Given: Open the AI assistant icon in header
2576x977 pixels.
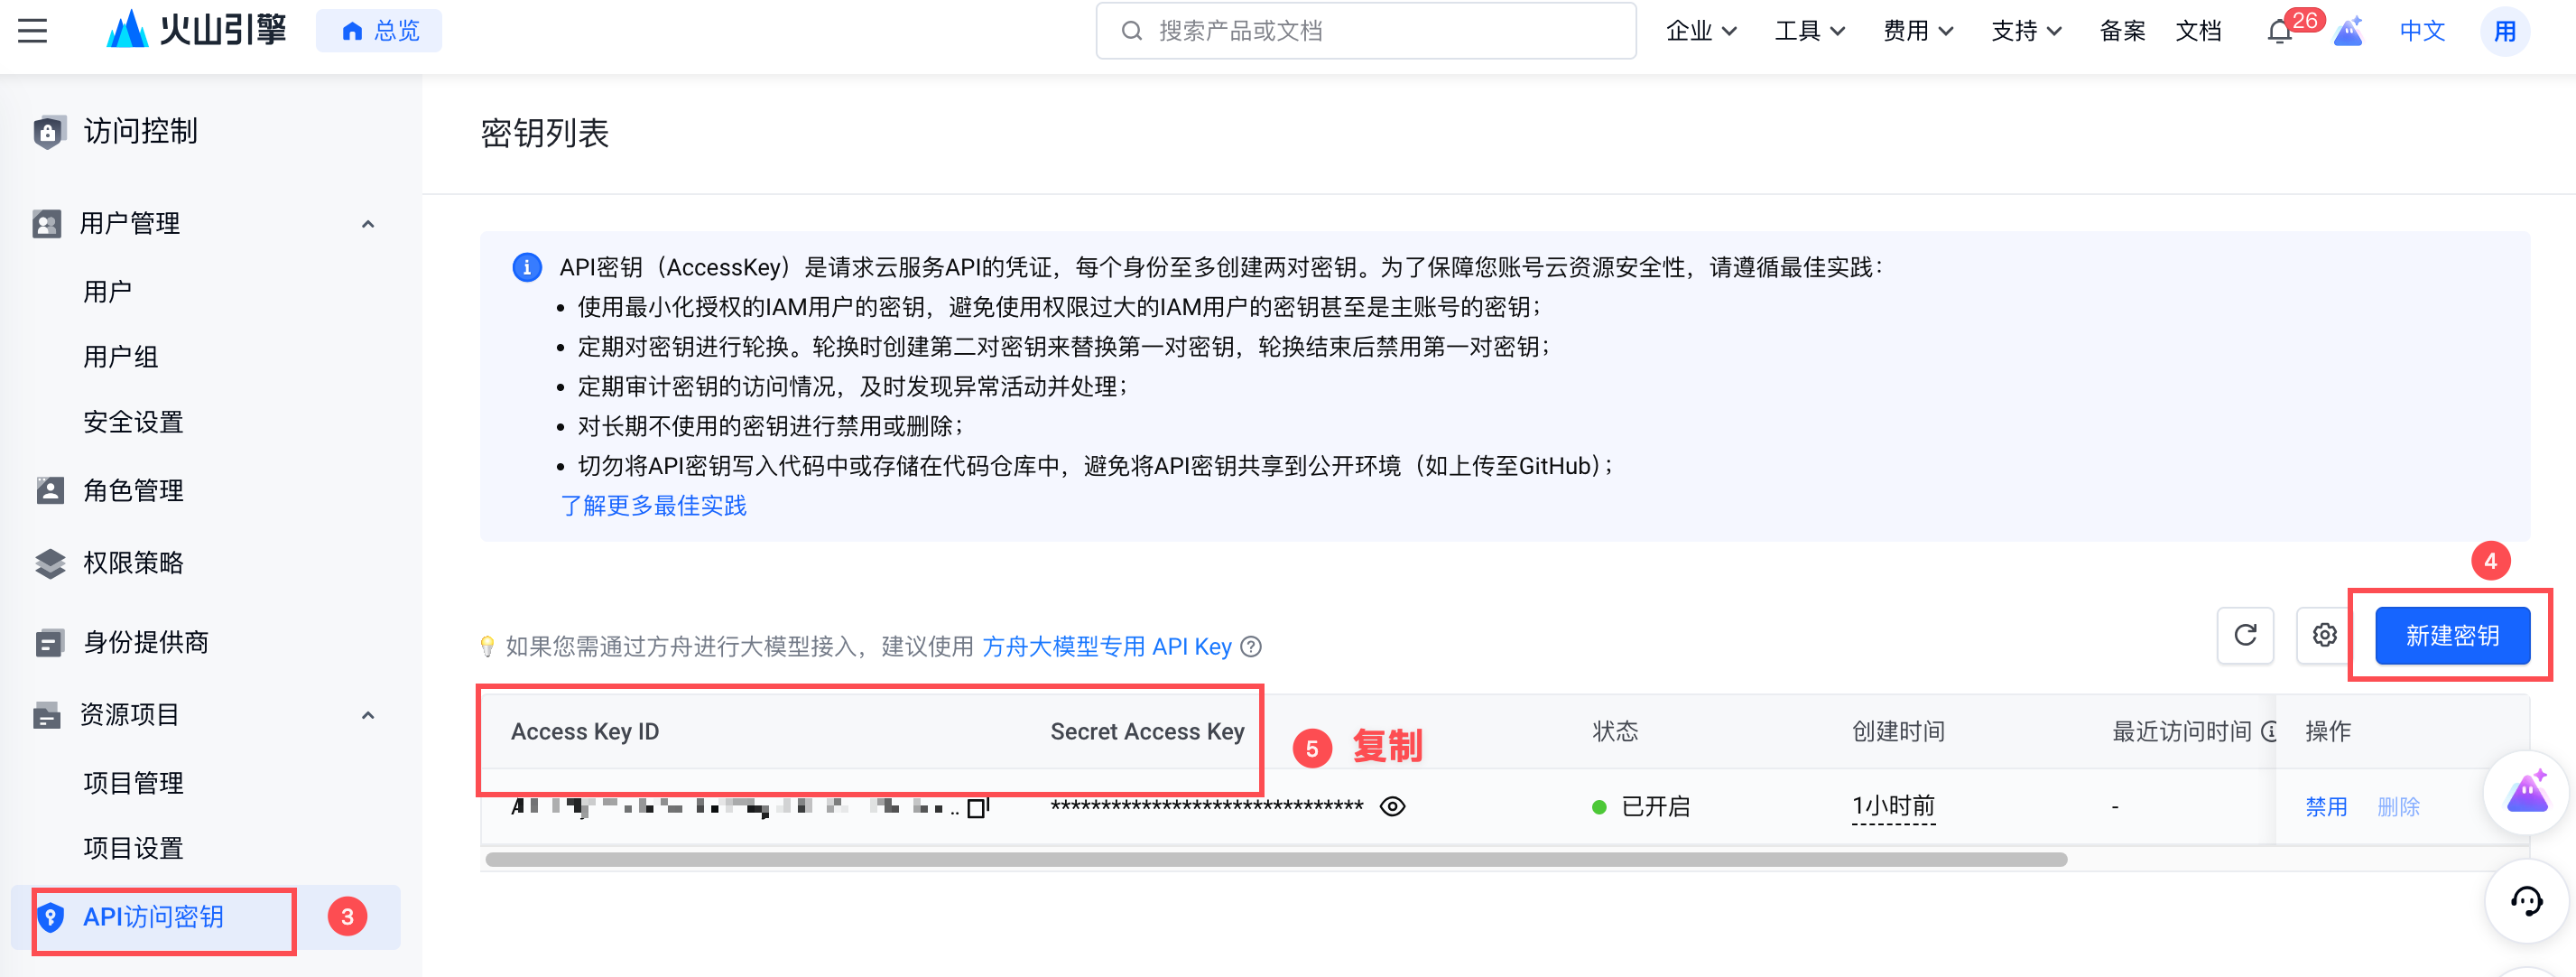Looking at the screenshot, I should pos(2348,31).
